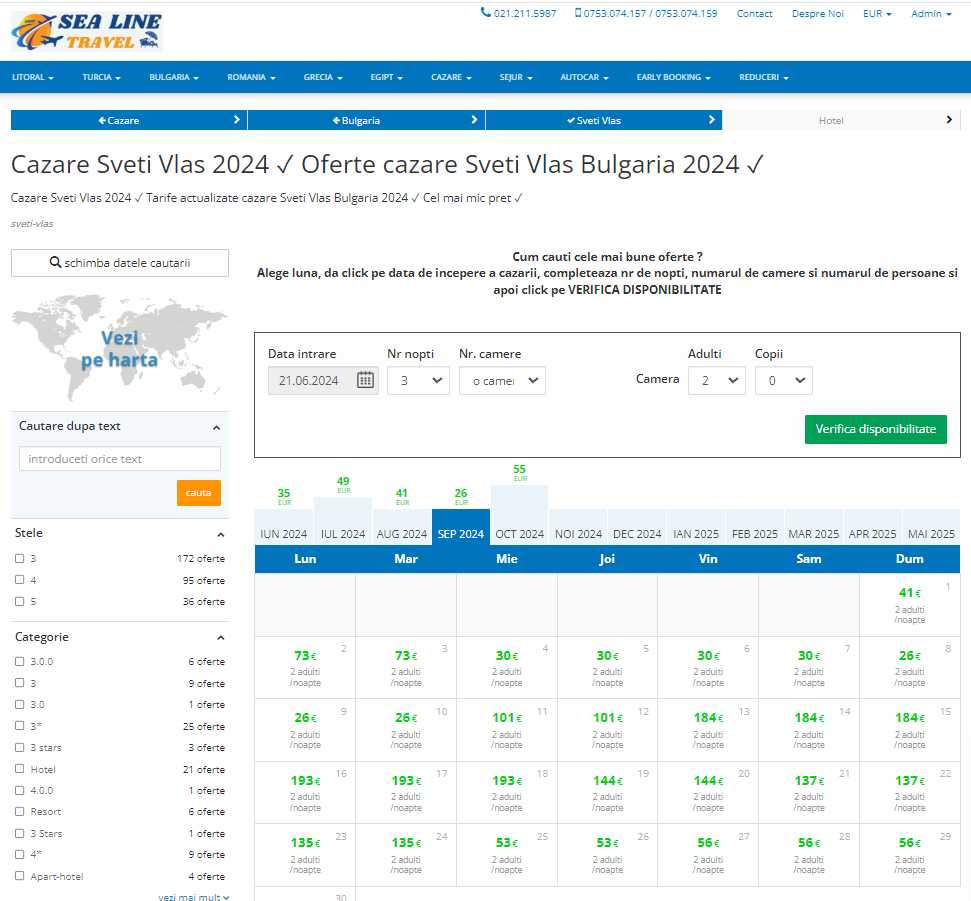Check the Resort category checkbox
Image resolution: width=971 pixels, height=901 pixels.
pos(20,811)
